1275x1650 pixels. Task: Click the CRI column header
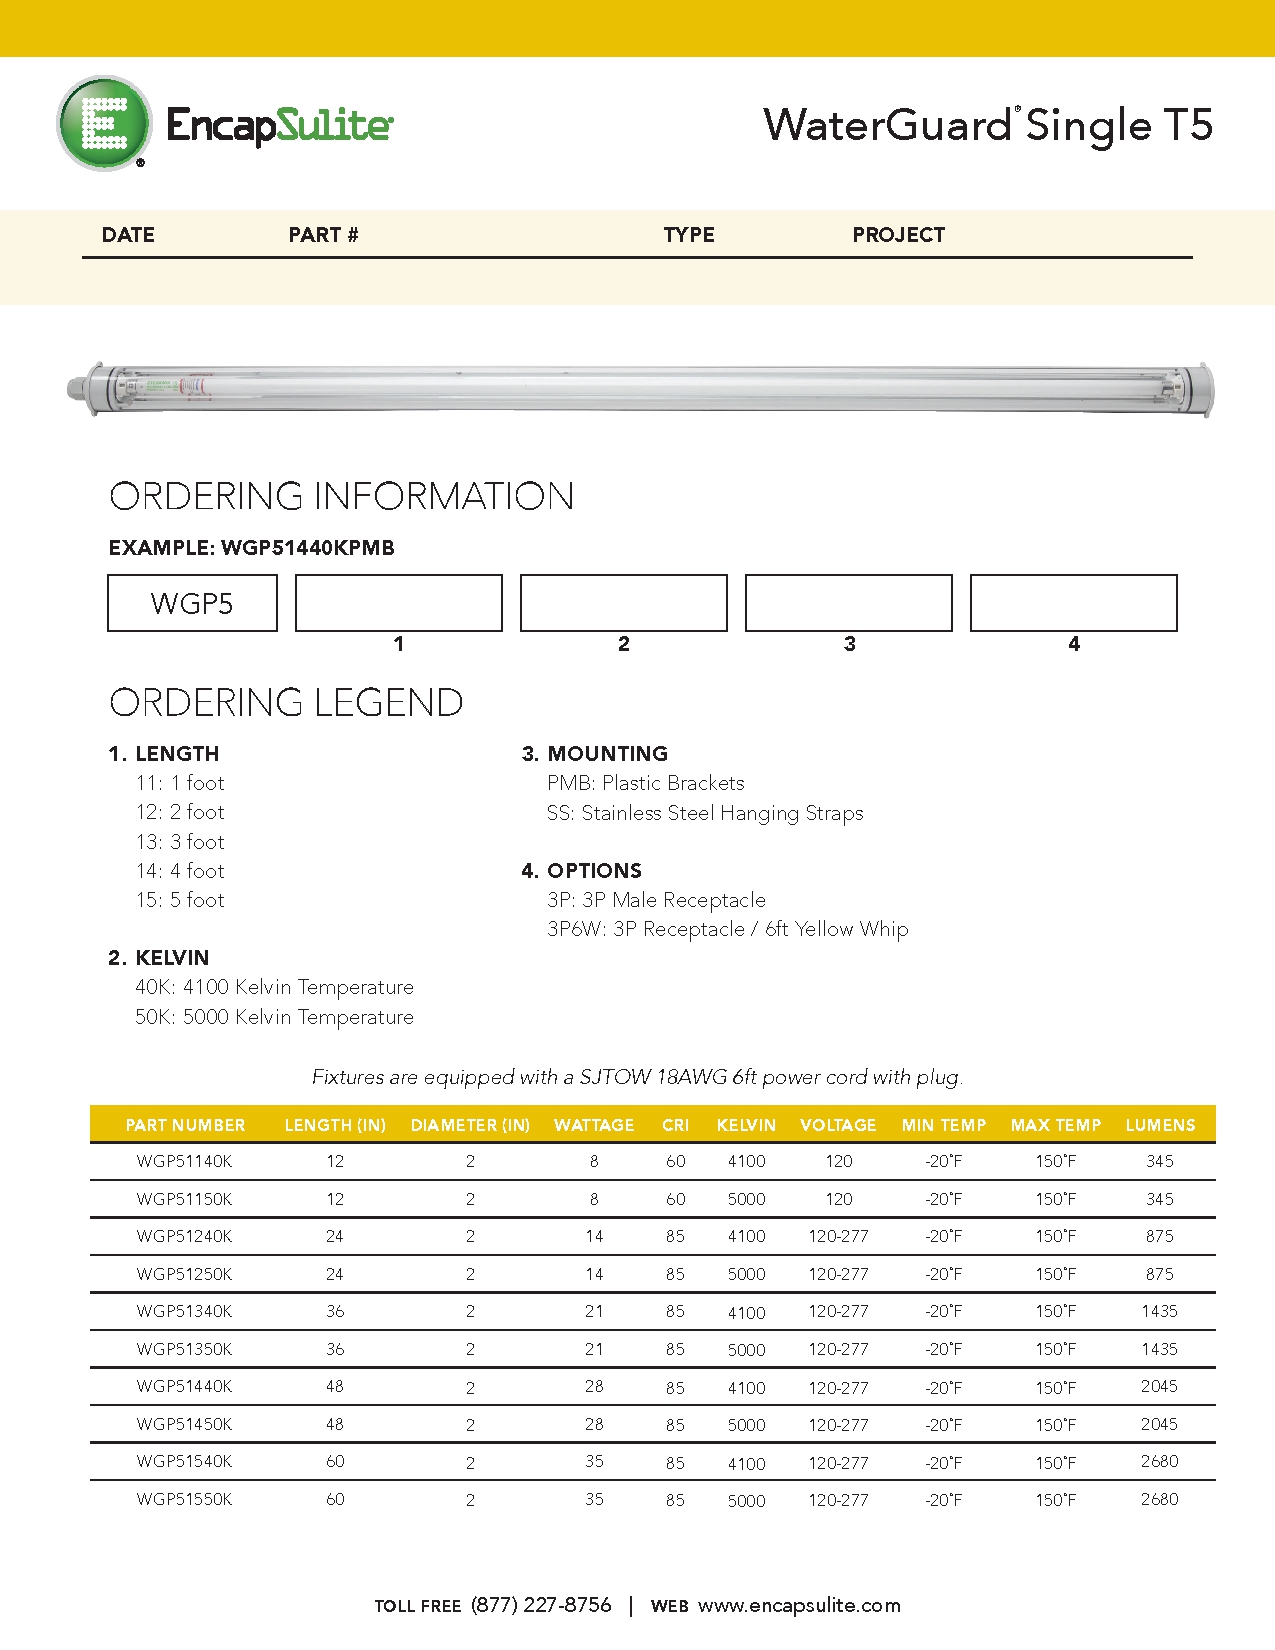(676, 1125)
